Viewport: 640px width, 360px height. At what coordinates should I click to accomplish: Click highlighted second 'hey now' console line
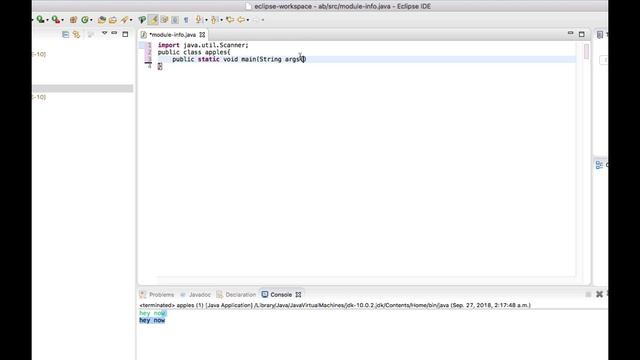click(152, 320)
